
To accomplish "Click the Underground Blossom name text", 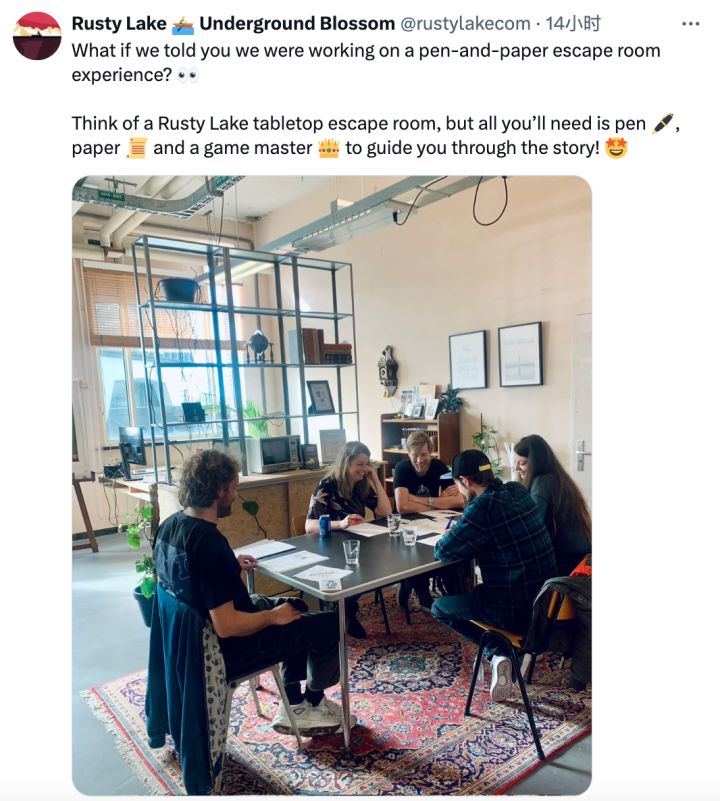I will (297, 23).
